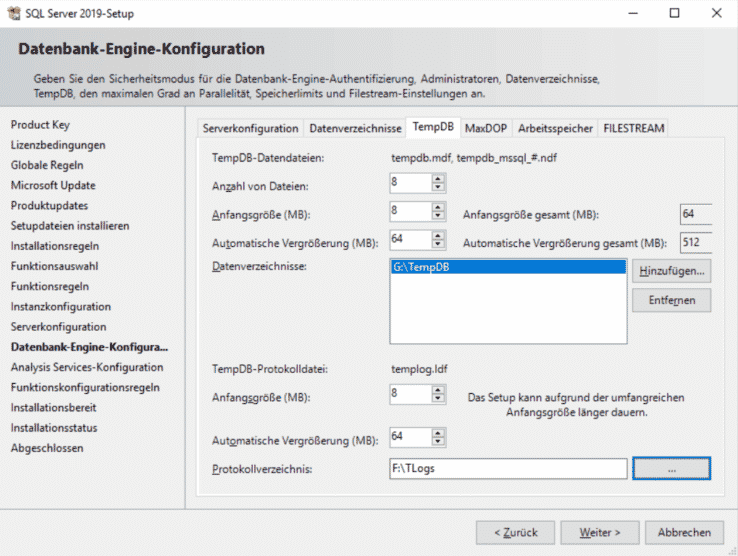This screenshot has height=556, width=738.
Task: Click the < Zurück button
Action: pyautogui.click(x=515, y=532)
